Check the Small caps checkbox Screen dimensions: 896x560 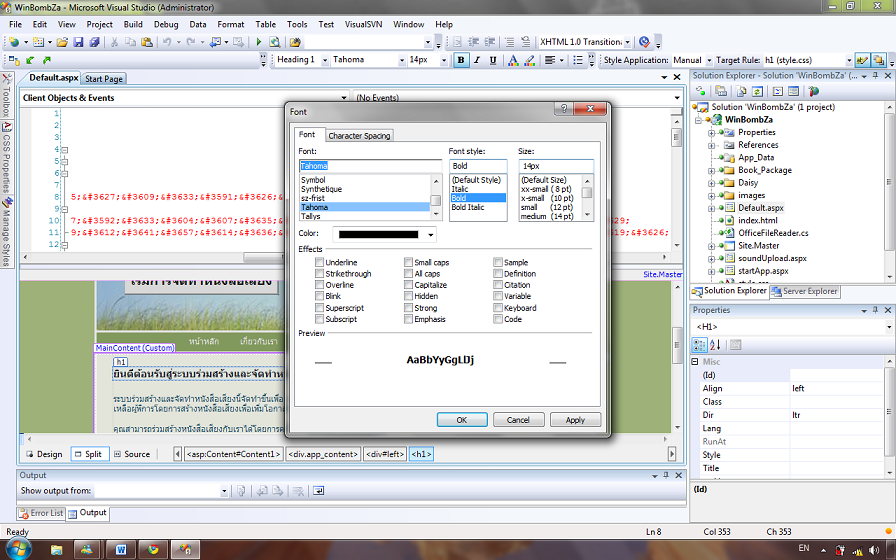(408, 262)
